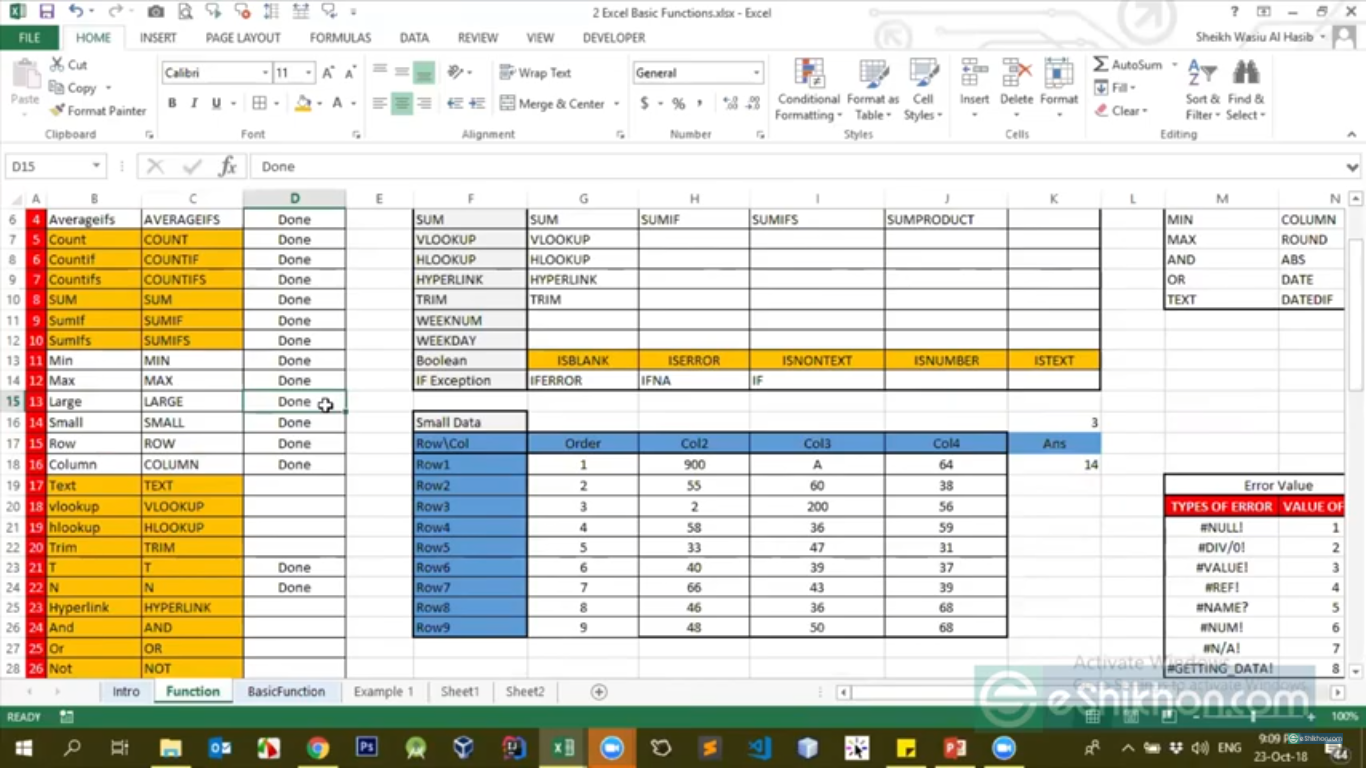Click the AutoSum sigma icon
1366x768 pixels.
(1101, 64)
